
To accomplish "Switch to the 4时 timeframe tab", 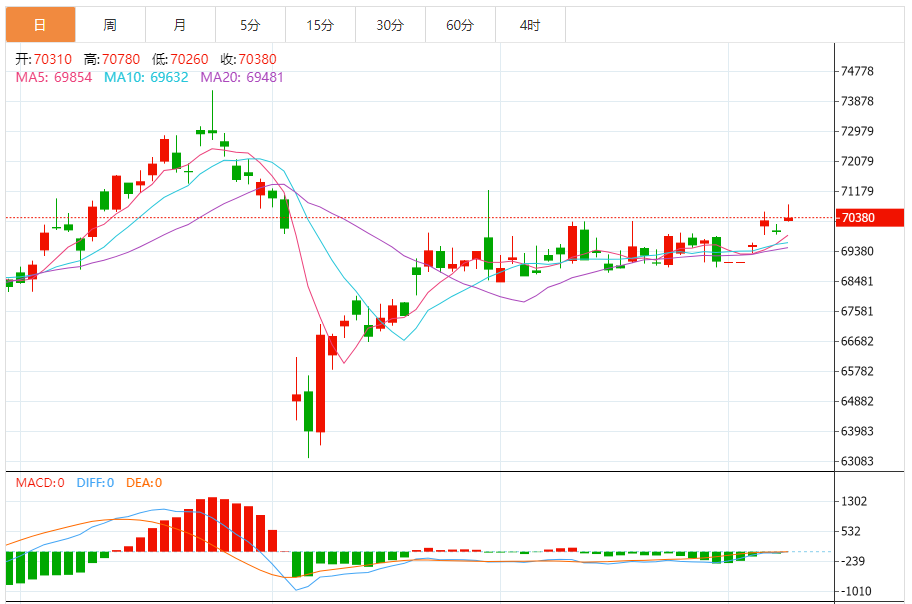I will (530, 25).
